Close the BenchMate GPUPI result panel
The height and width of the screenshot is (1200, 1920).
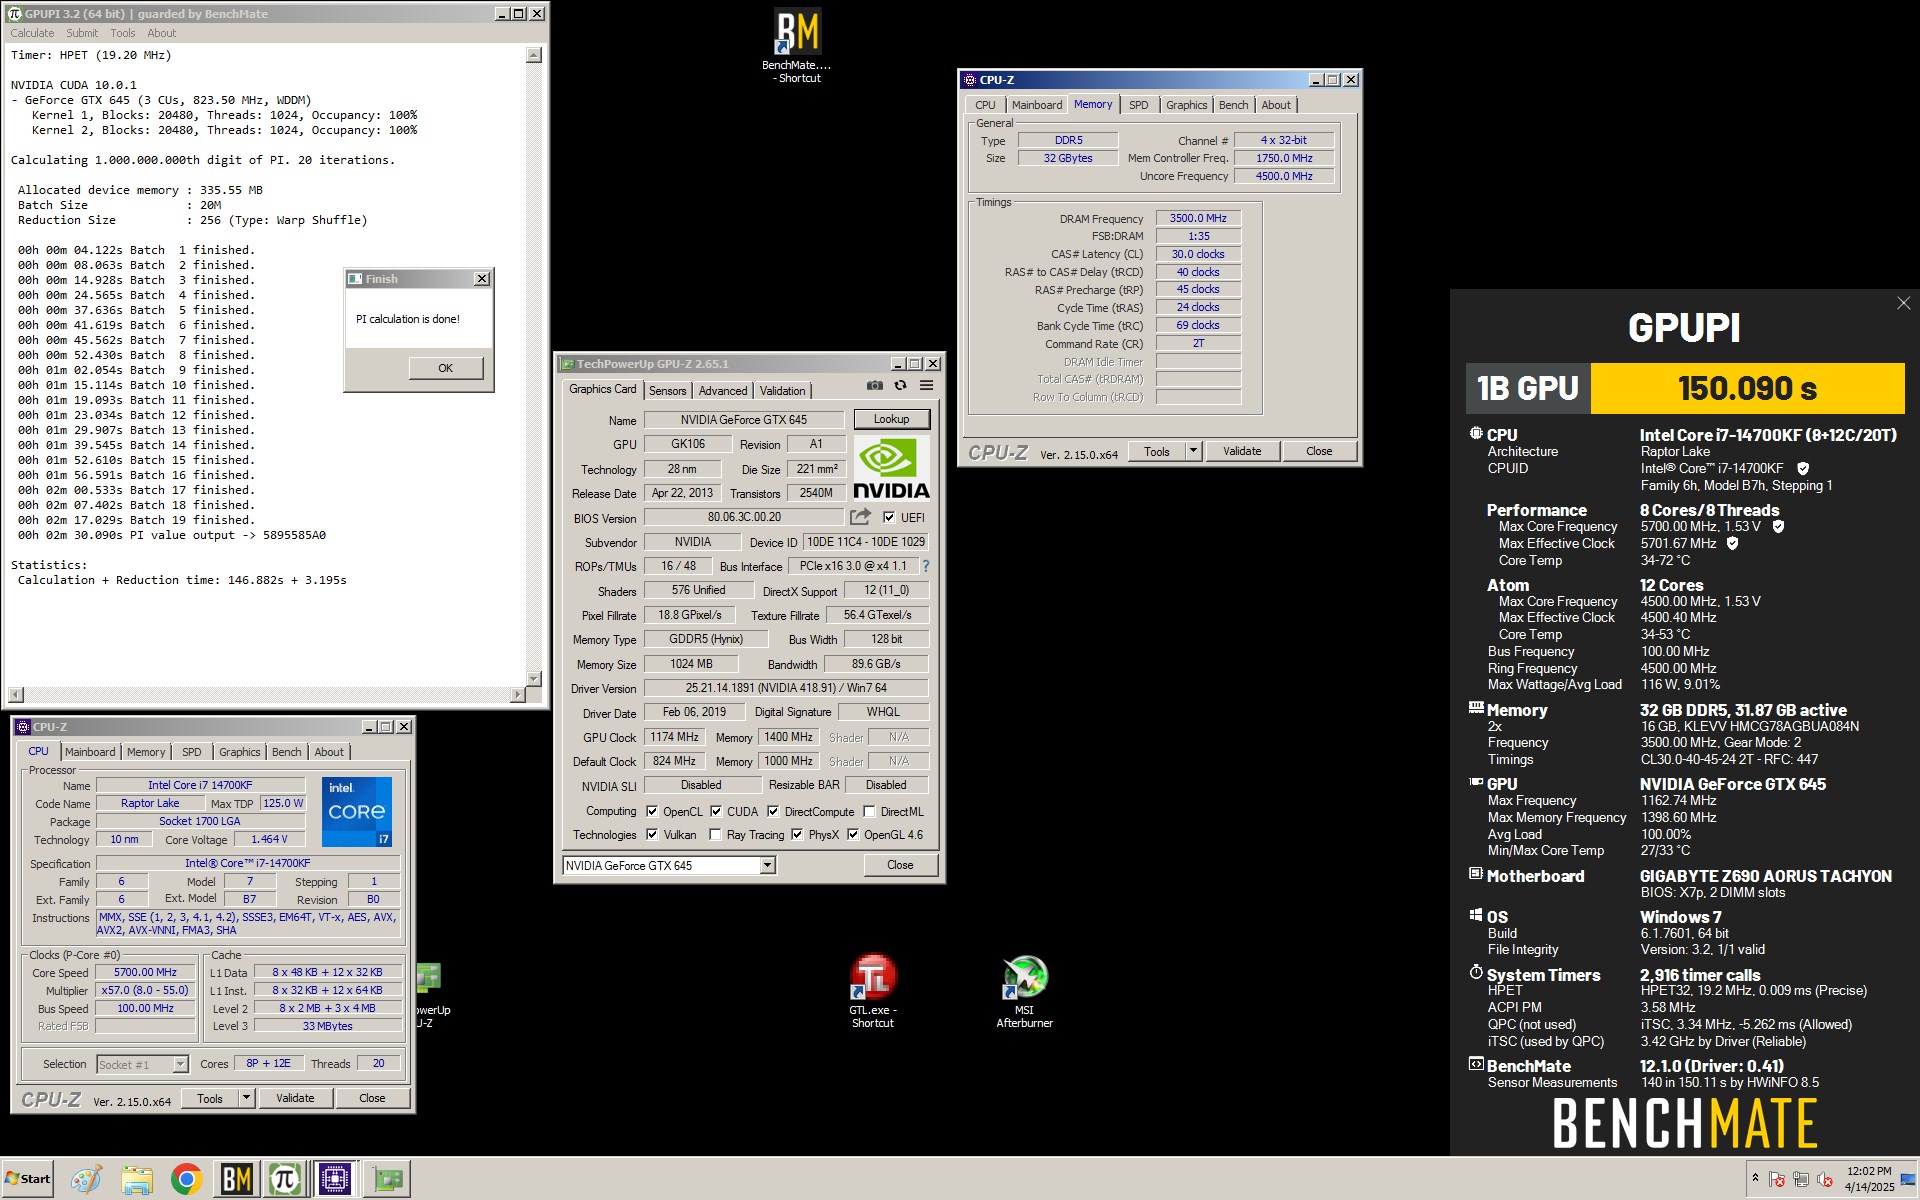pos(1904,303)
